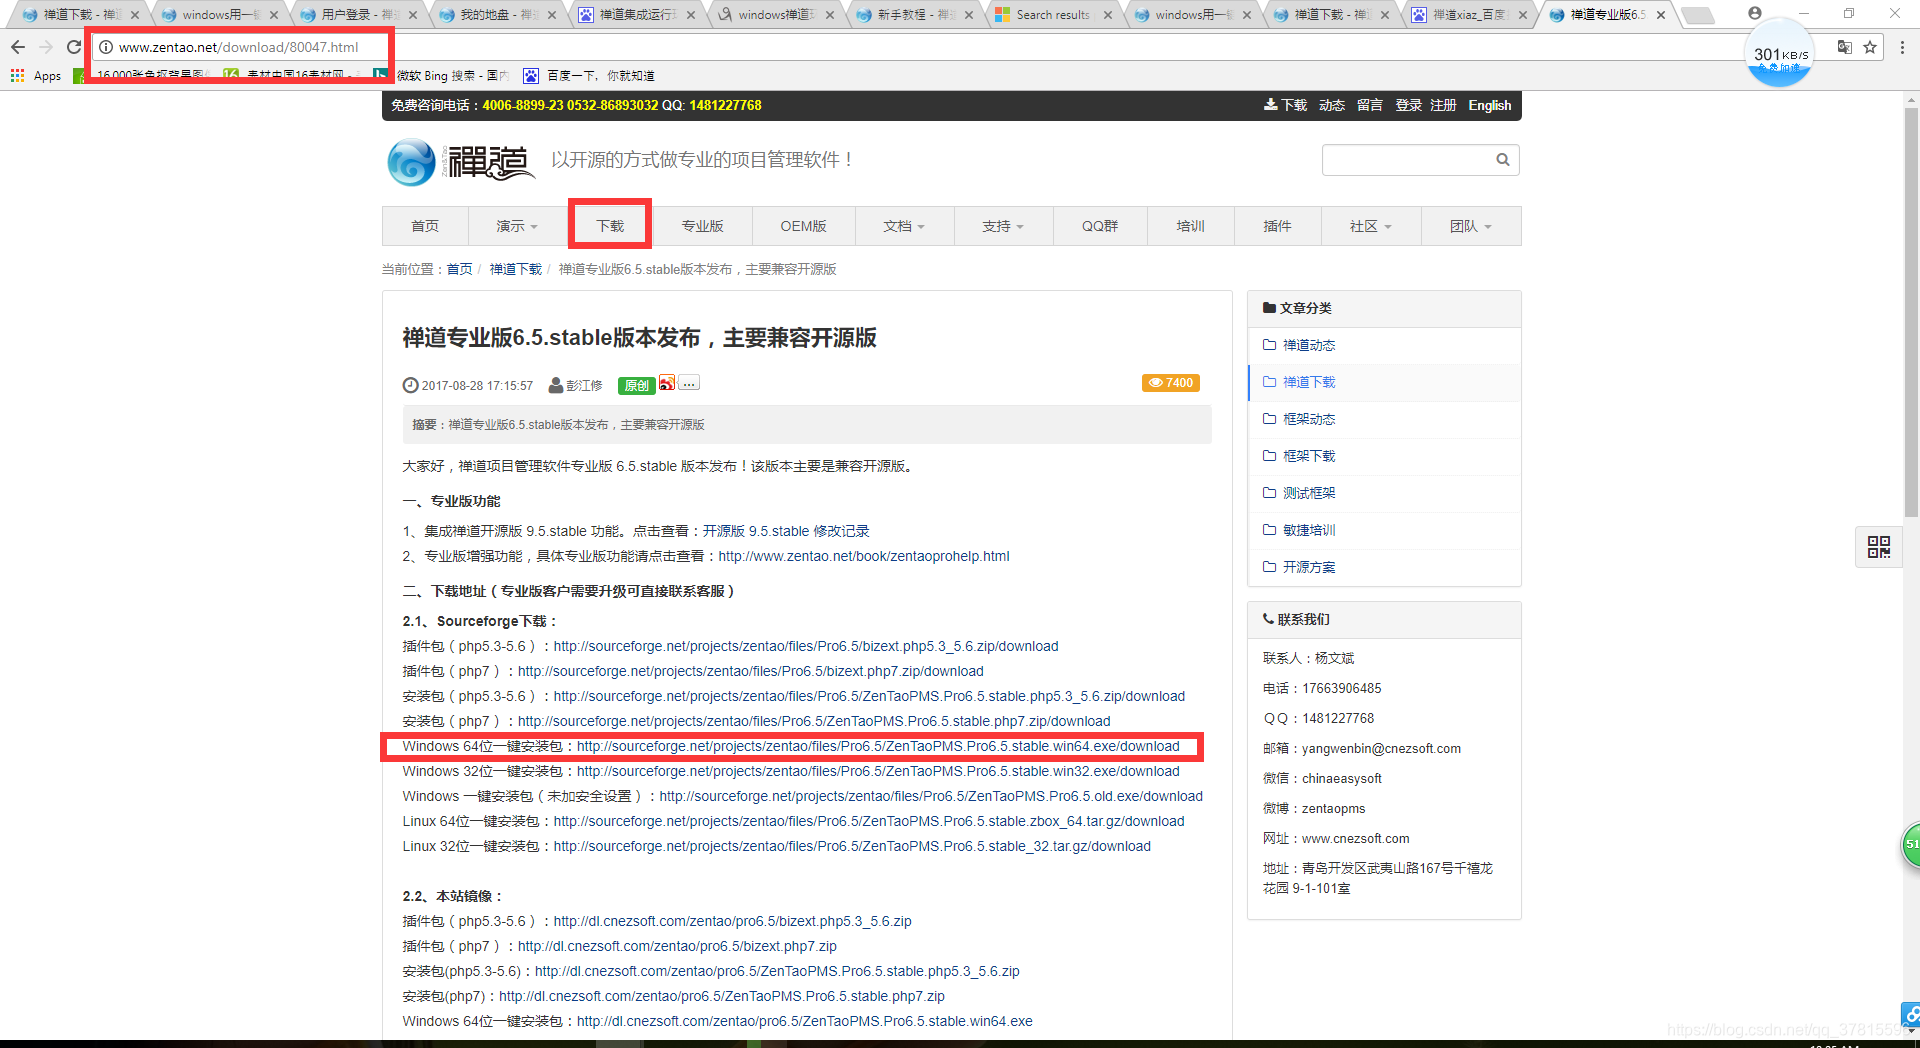Viewport: 1920px width, 1048px height.
Task: Open the 测试框架 category in the sidebar
Action: 1384,493
